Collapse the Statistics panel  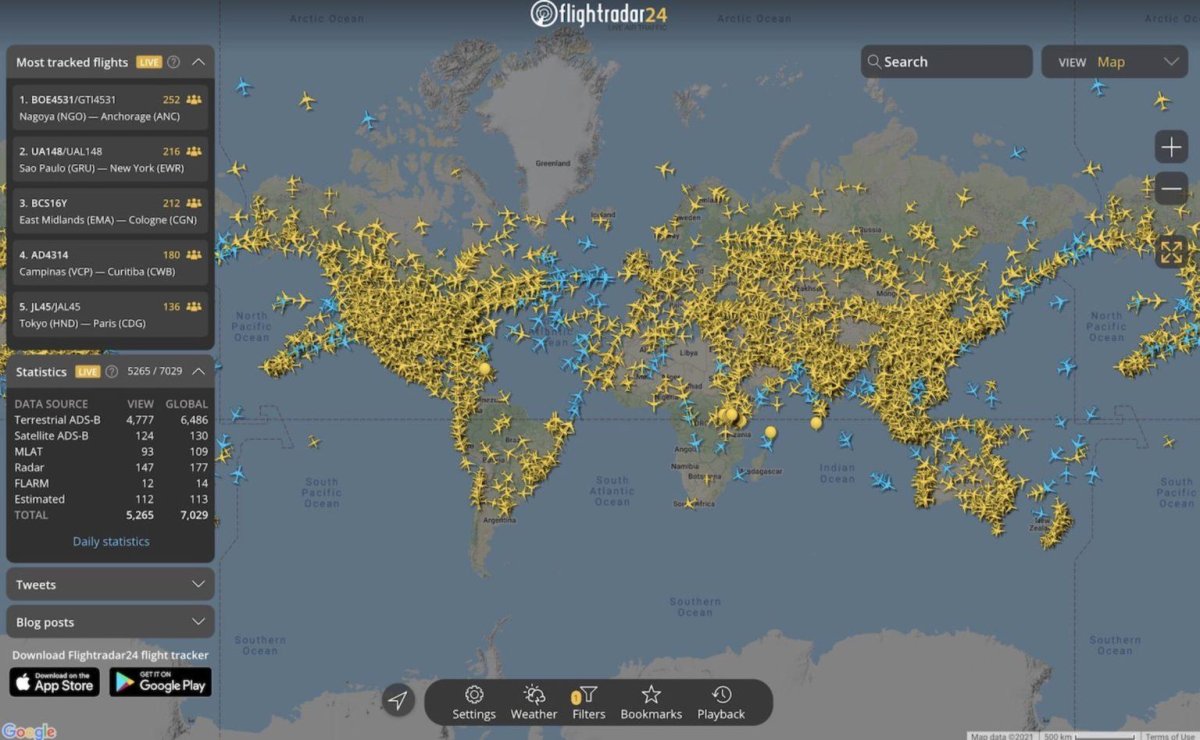click(198, 371)
